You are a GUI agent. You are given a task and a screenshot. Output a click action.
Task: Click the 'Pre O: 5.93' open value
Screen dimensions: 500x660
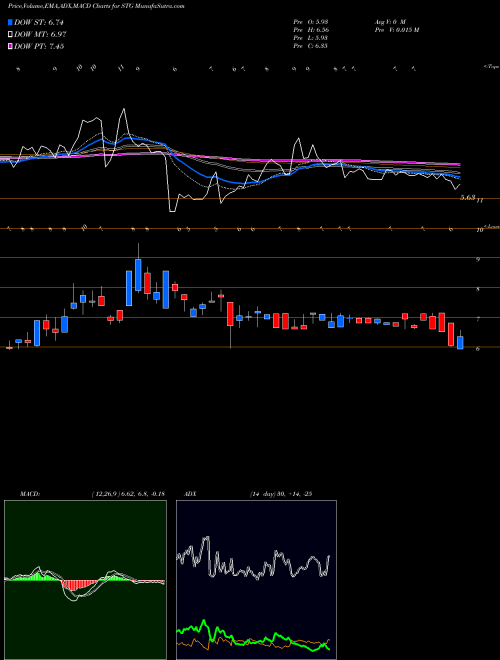click(311, 21)
